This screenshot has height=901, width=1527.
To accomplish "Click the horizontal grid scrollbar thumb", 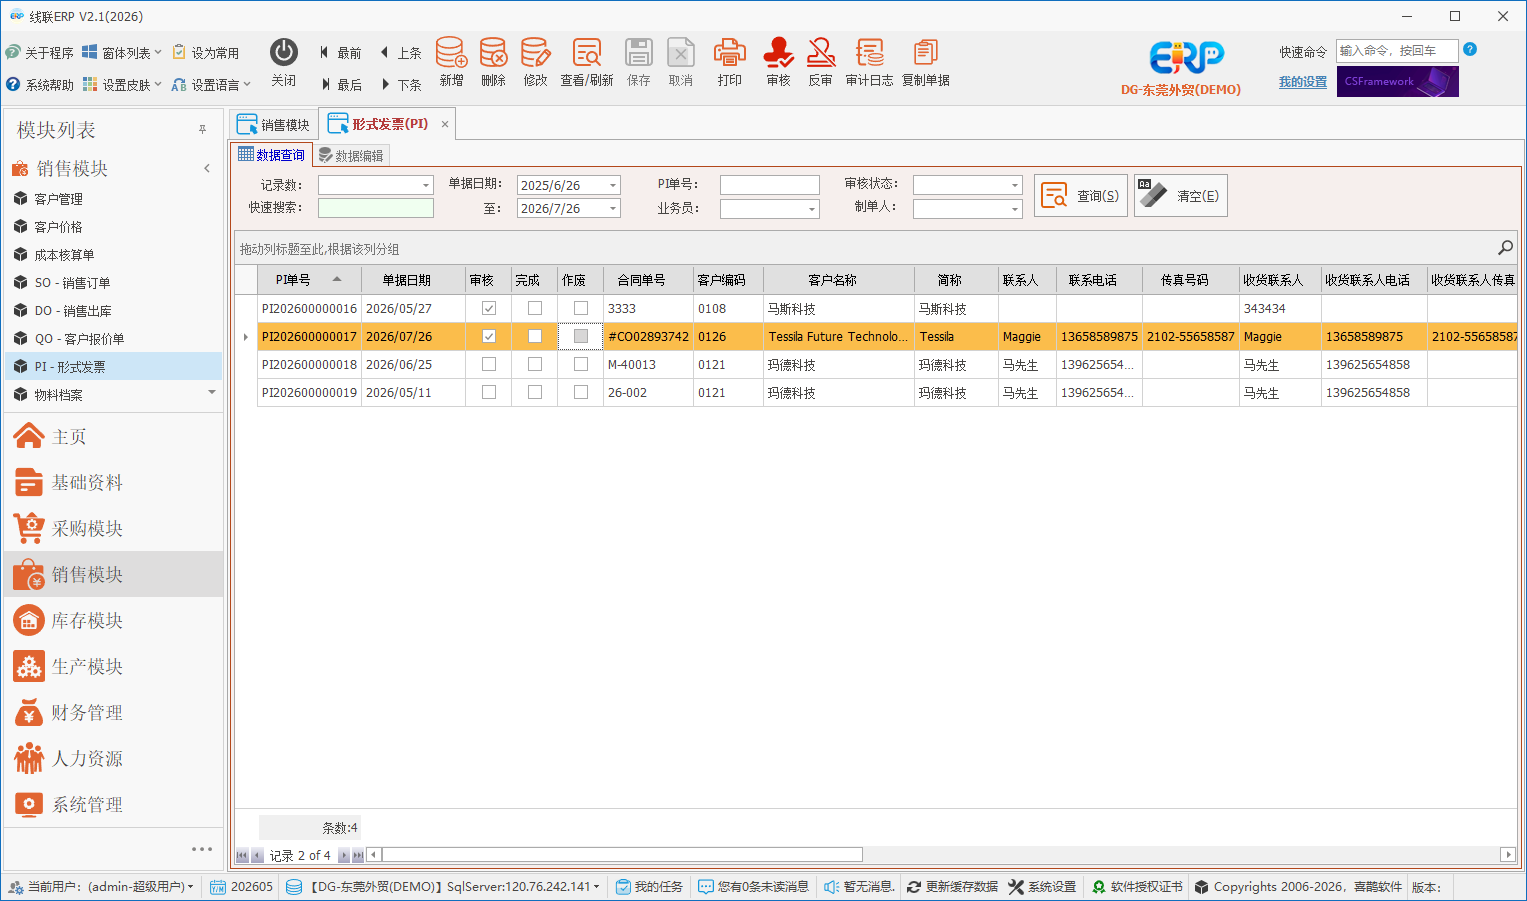I will point(622,855).
